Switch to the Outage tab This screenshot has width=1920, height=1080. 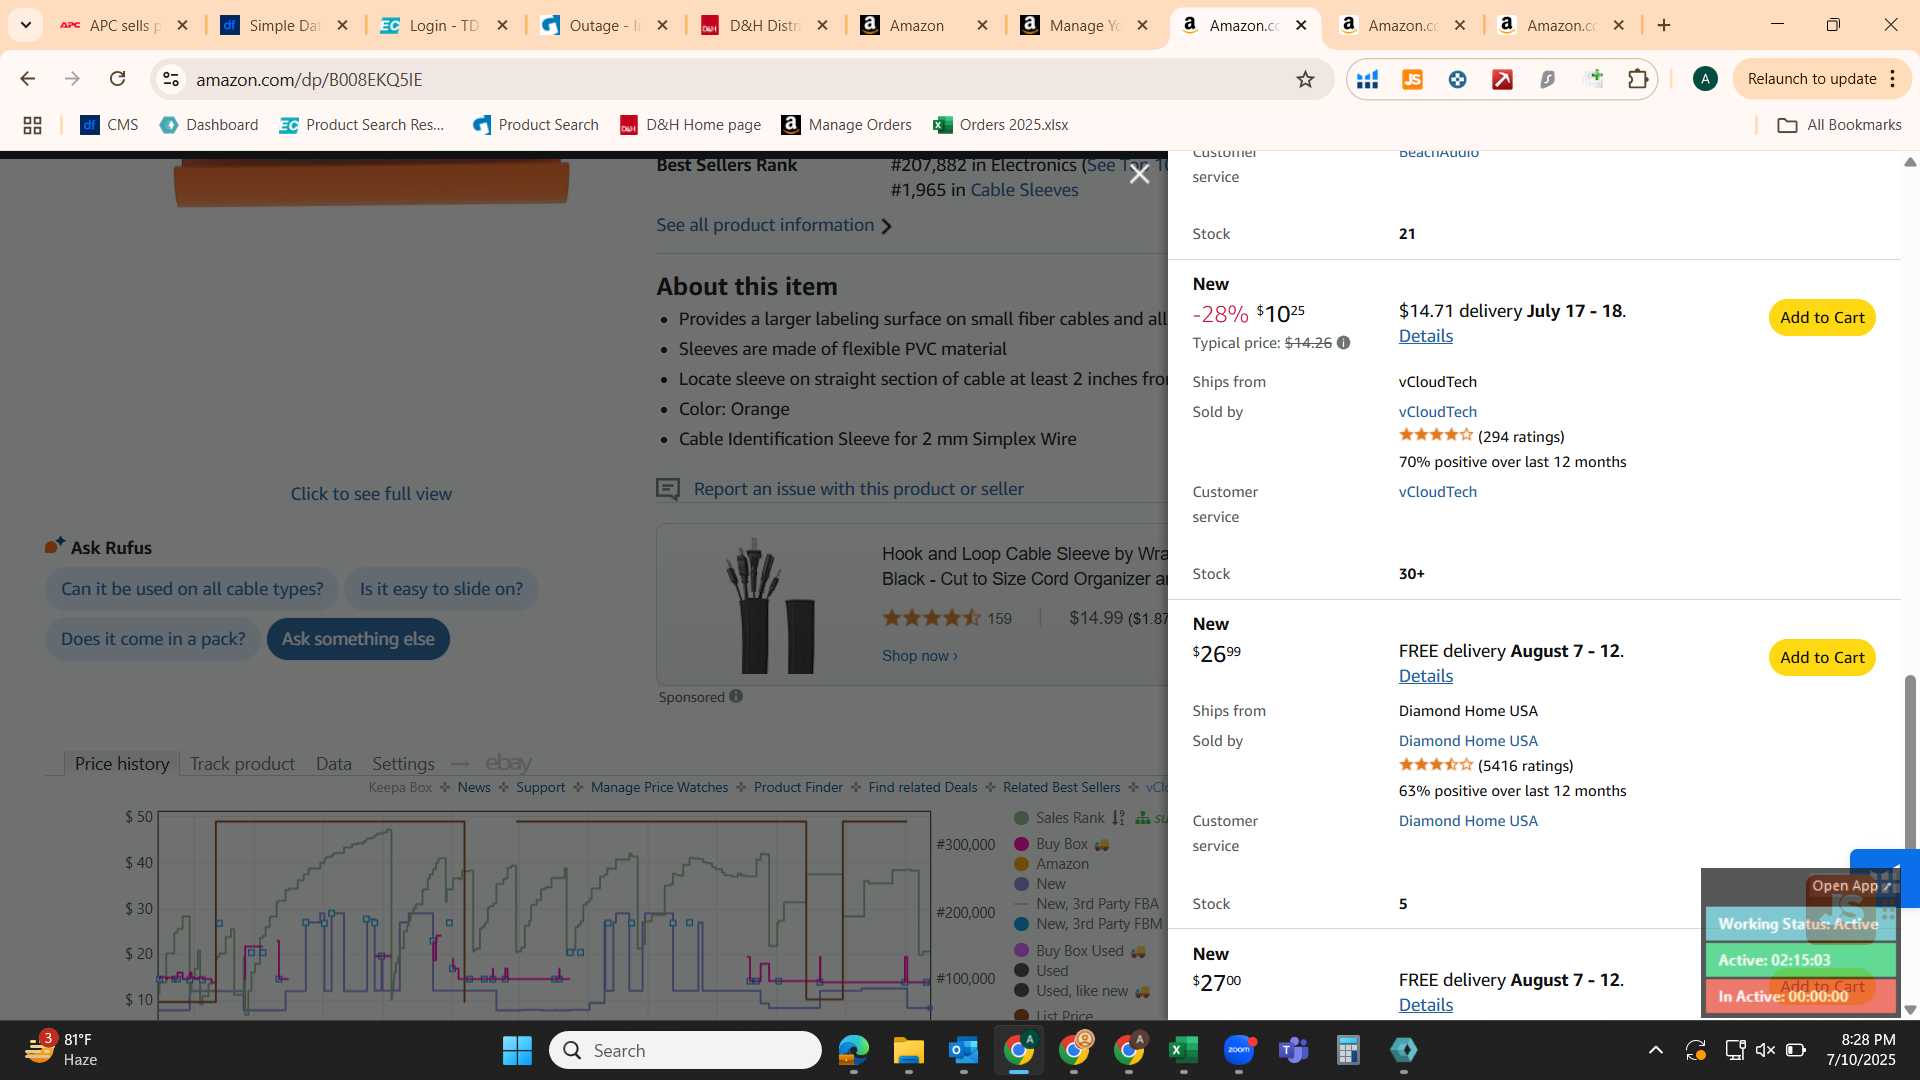click(605, 25)
